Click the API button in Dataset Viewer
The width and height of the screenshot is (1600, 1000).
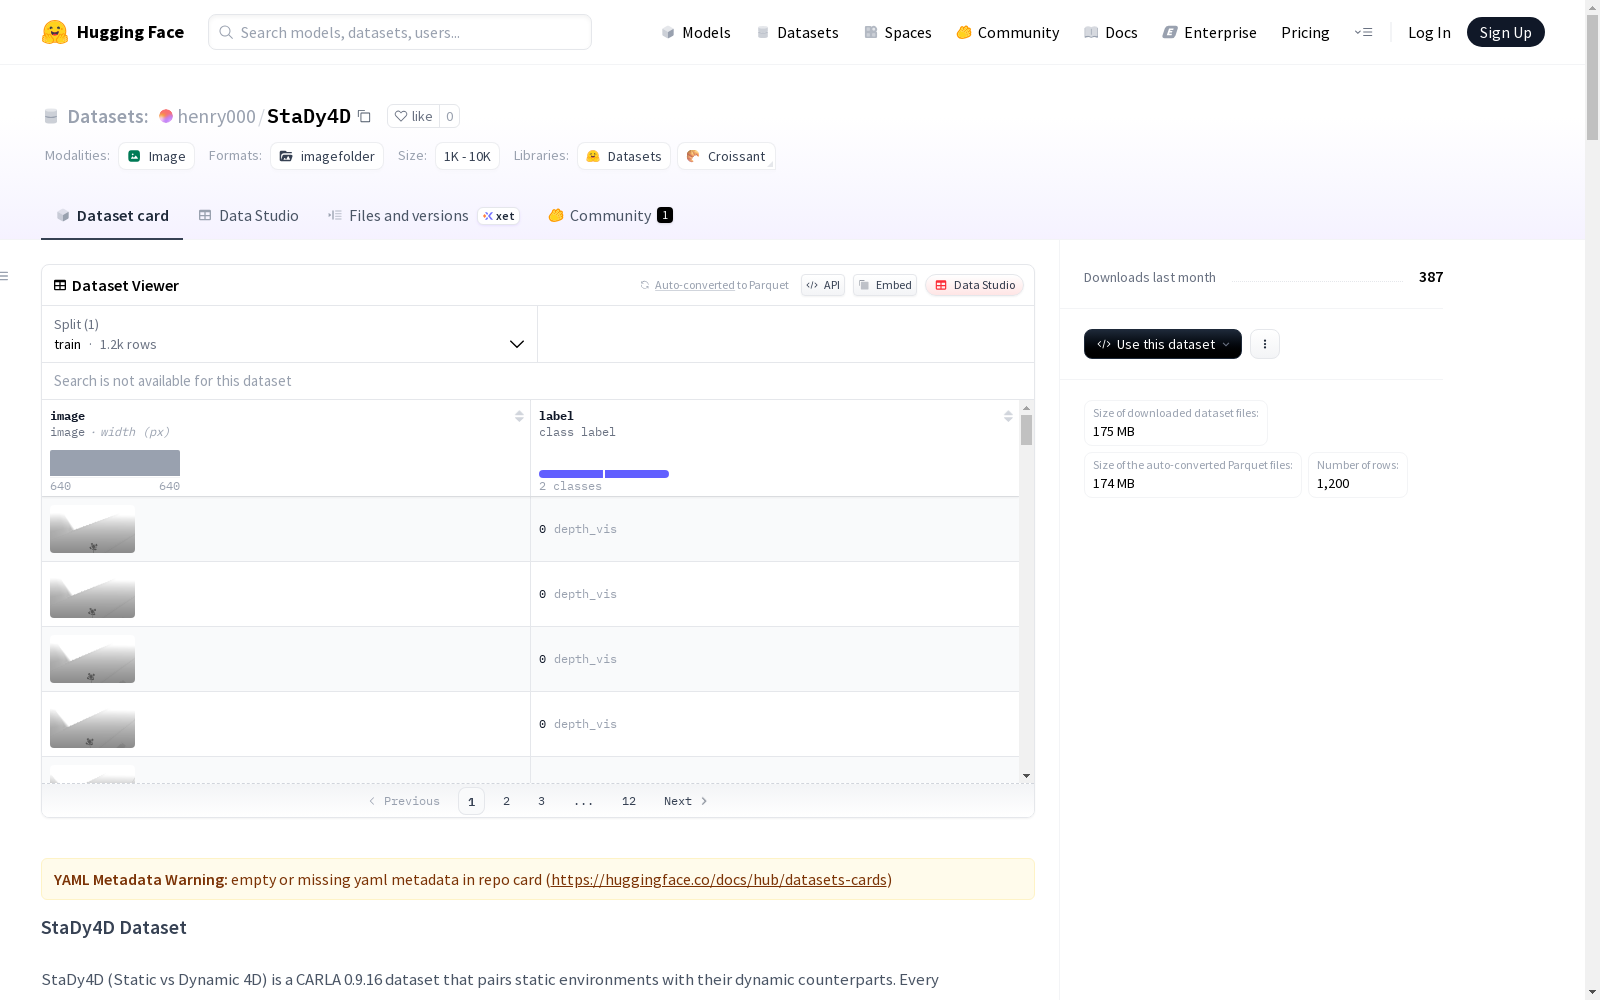coord(823,285)
